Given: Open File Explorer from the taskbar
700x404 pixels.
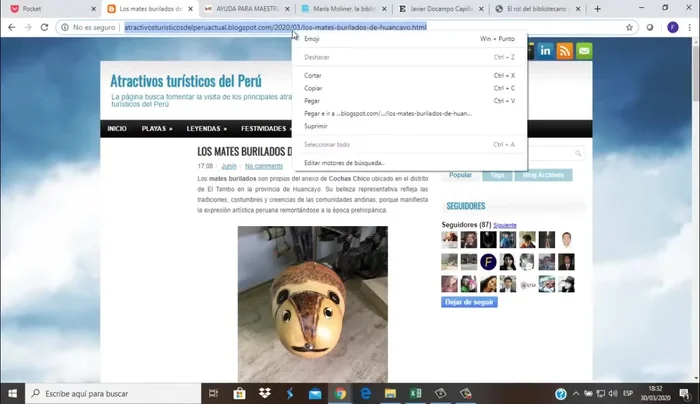Looking at the screenshot, I should (390, 393).
